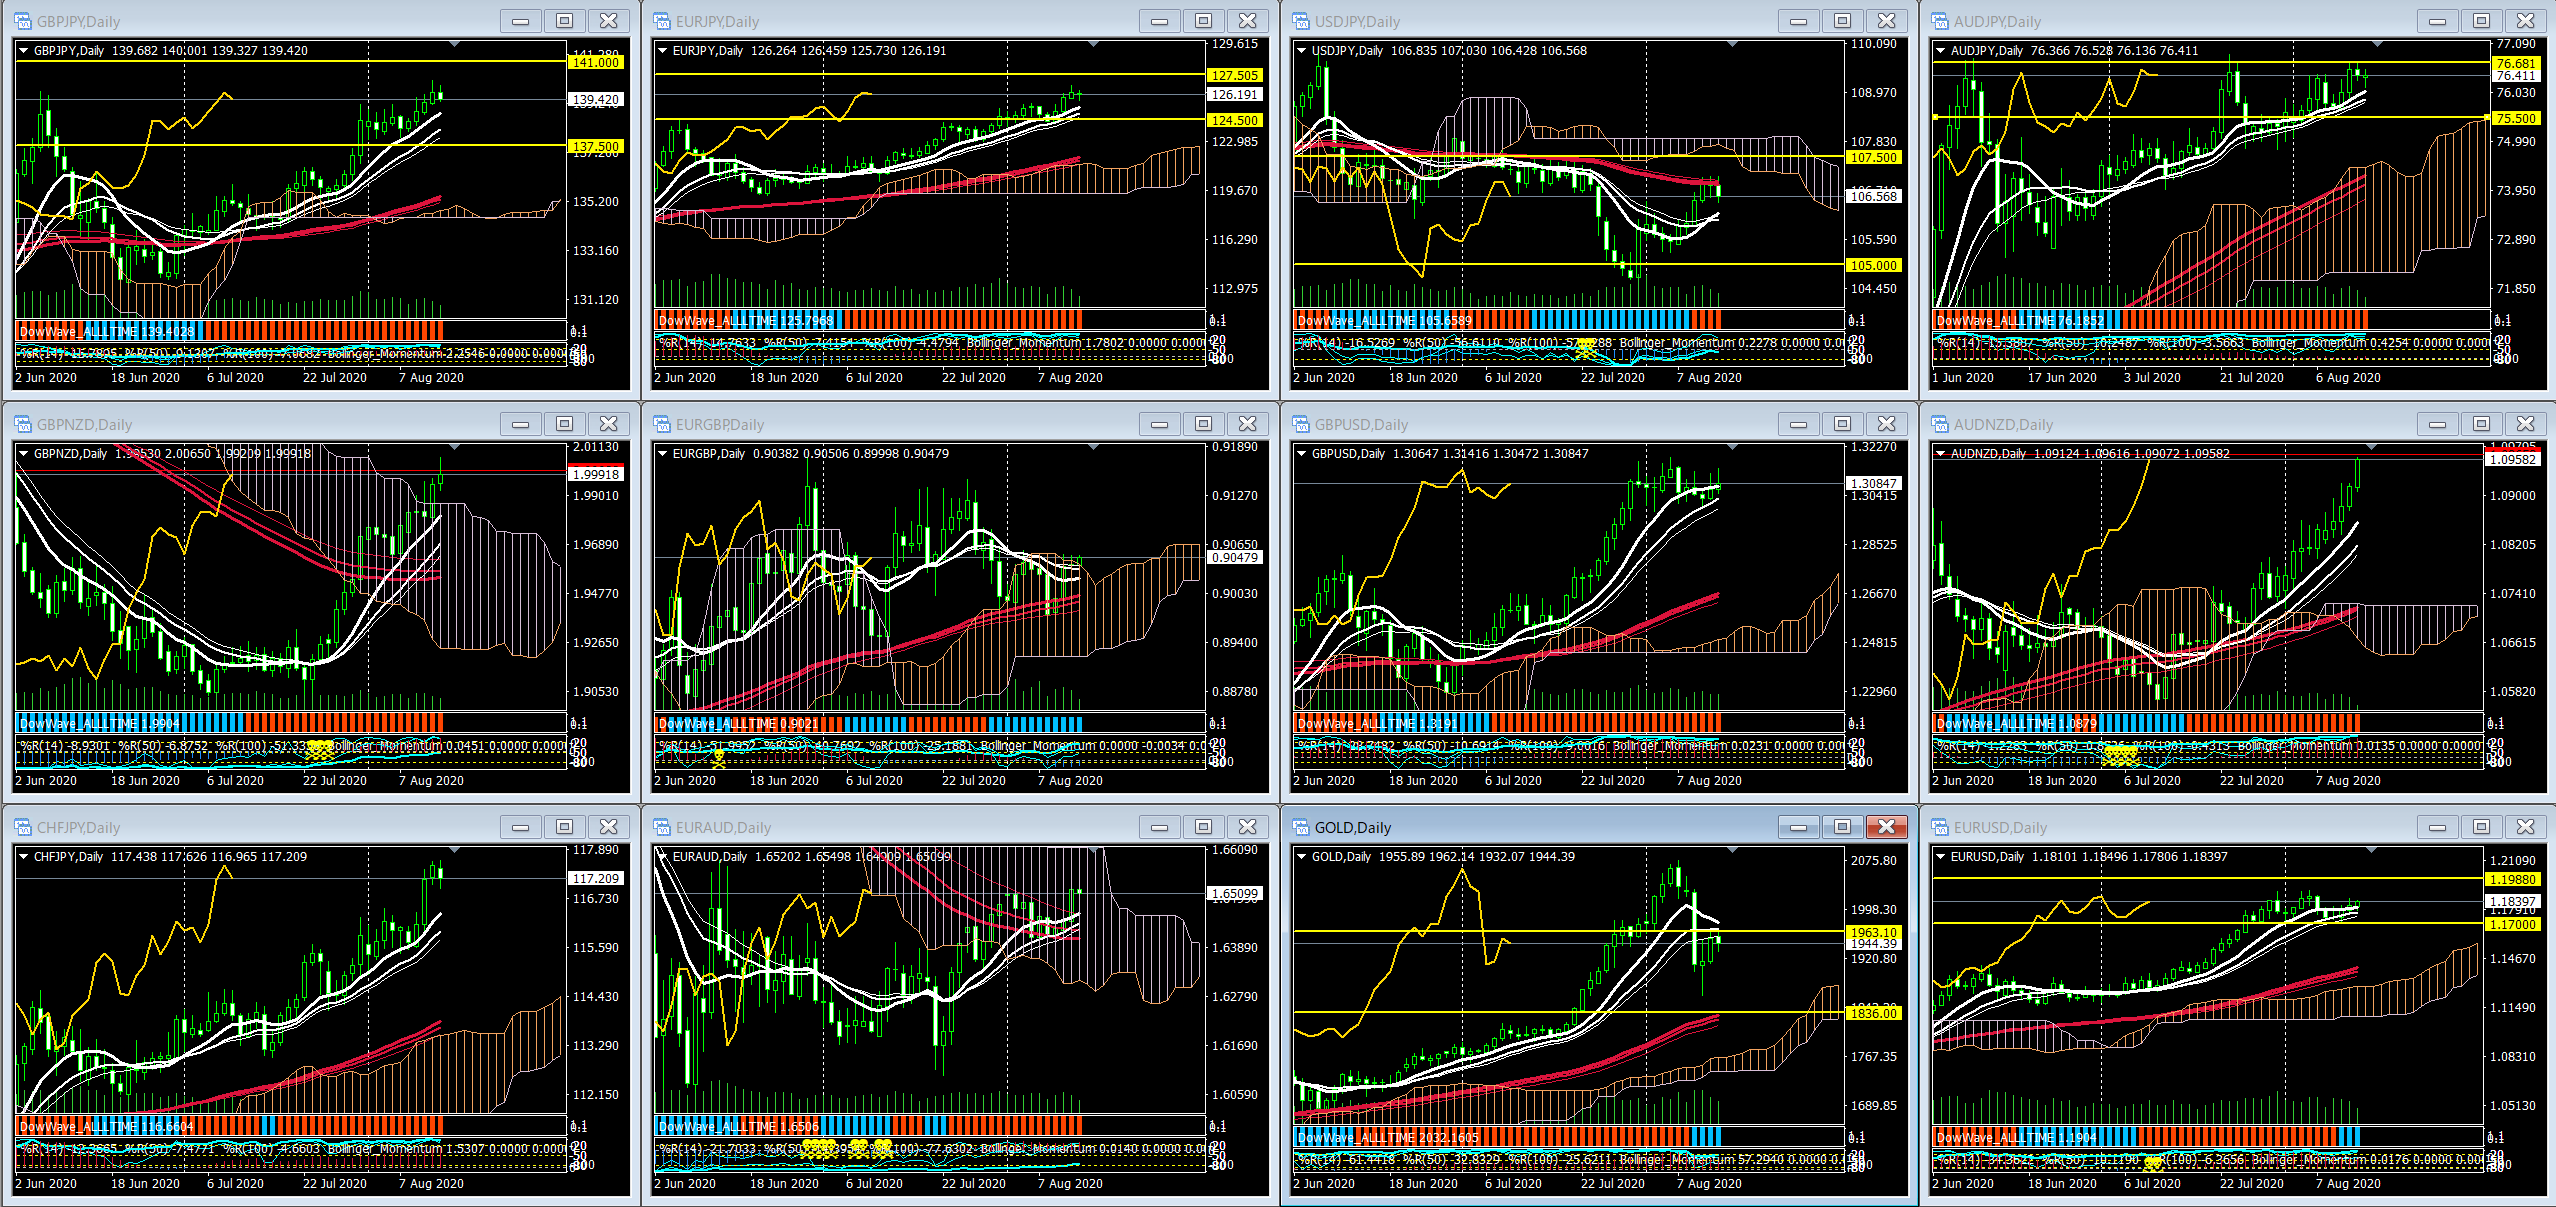Click the USDJPY,Daily chart window icon
This screenshot has height=1207, width=2556.
point(1301,21)
